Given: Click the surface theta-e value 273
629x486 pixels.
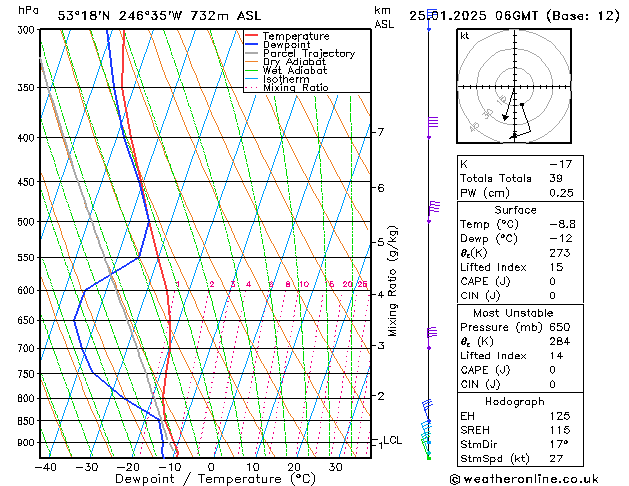Looking at the screenshot, I should tap(560, 253).
